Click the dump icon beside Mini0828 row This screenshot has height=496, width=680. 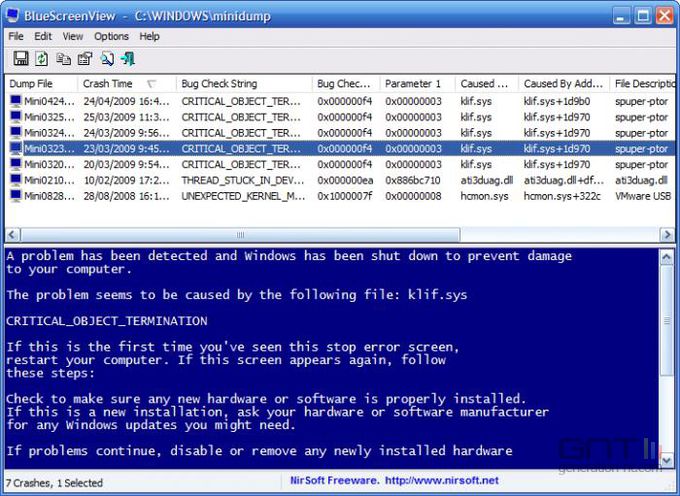15,197
